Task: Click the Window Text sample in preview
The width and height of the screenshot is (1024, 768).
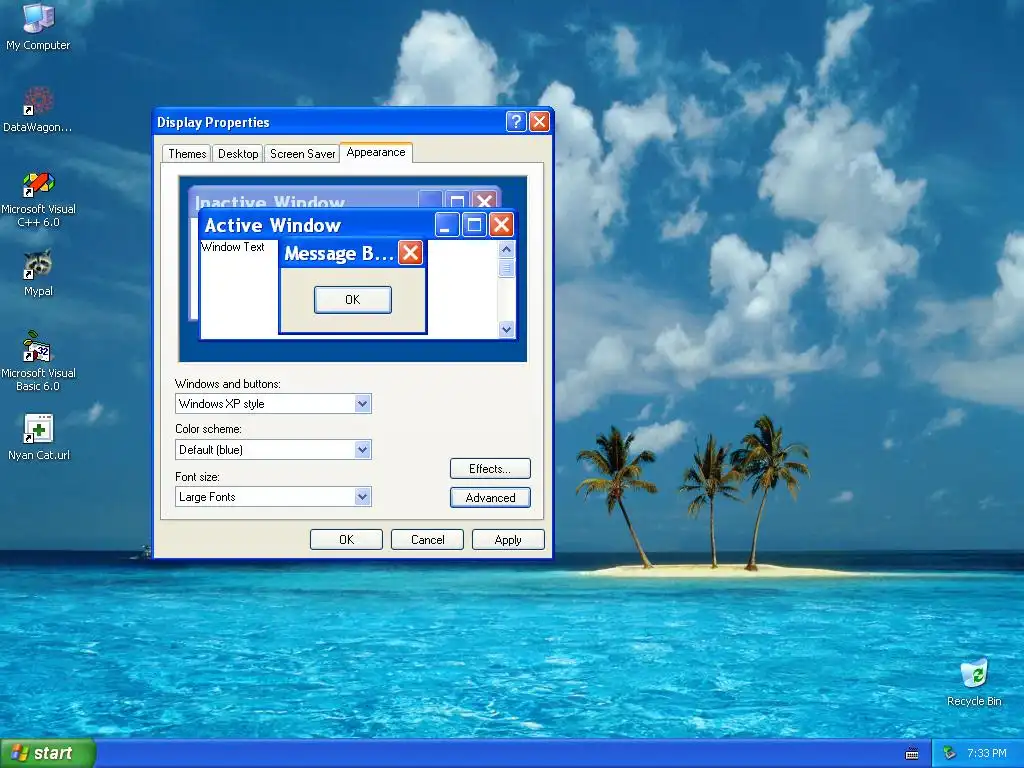Action: click(232, 247)
